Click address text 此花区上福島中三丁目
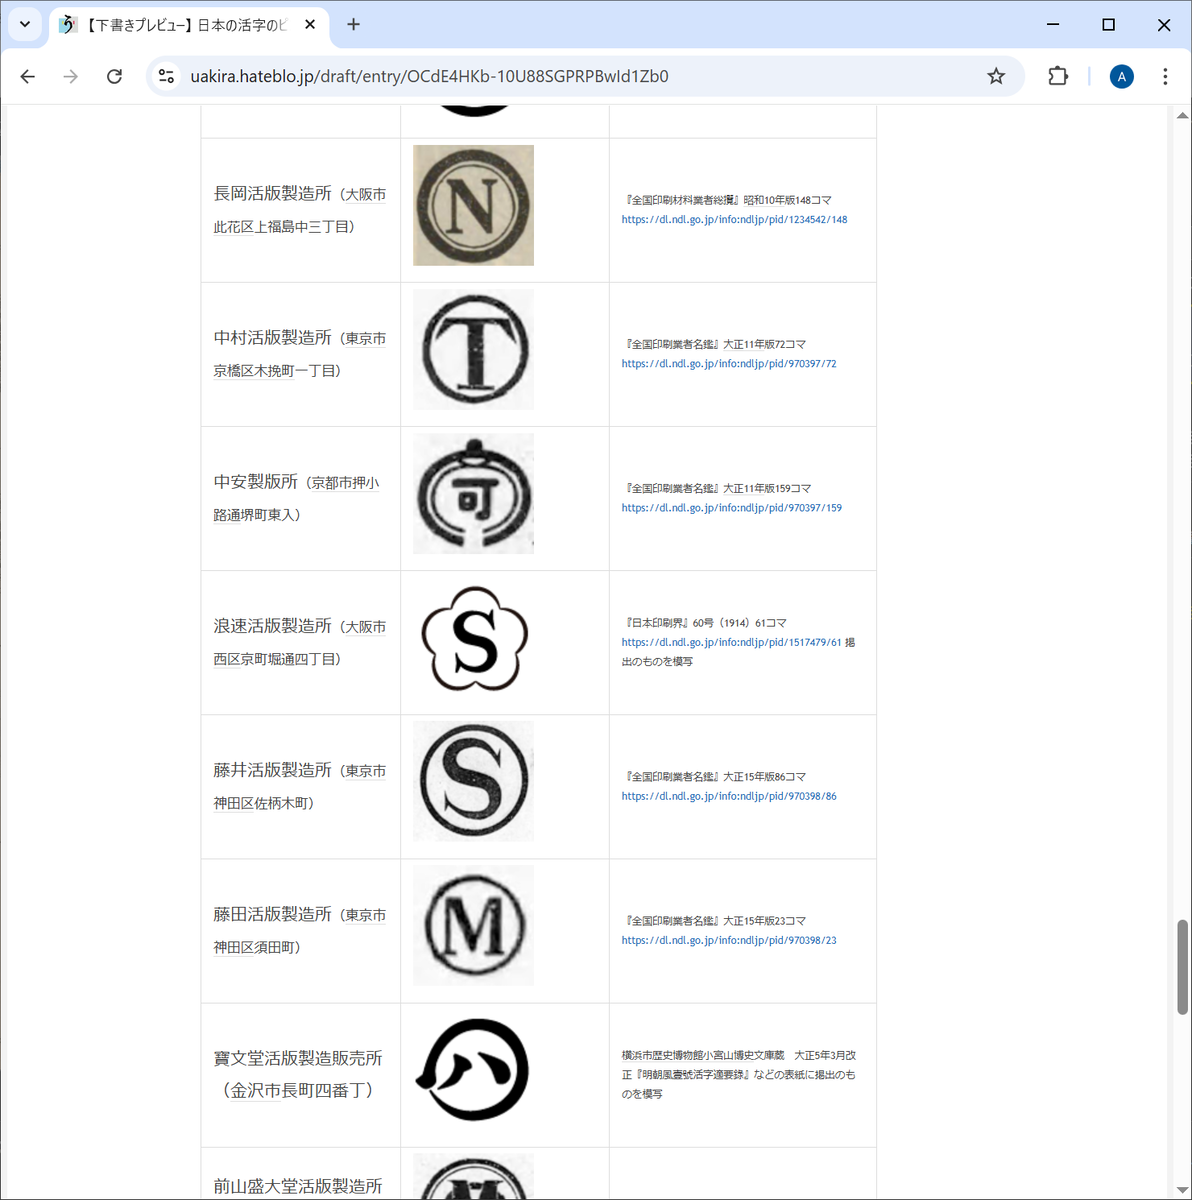 click(x=283, y=227)
